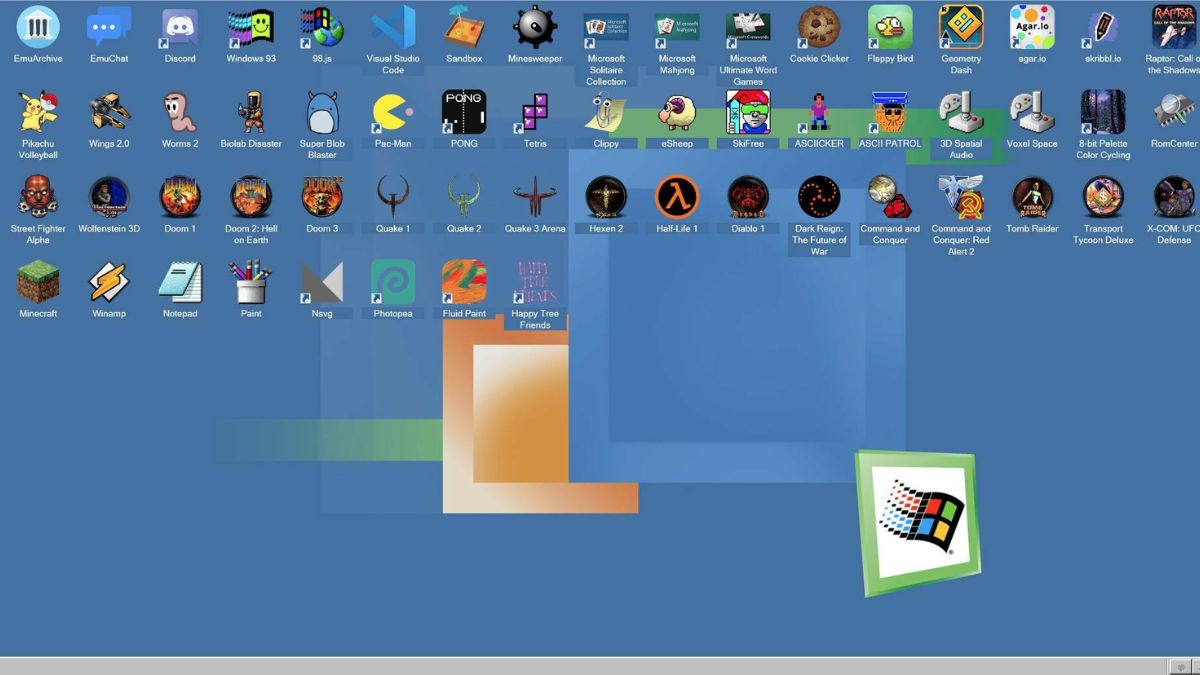Launch Doom 2: Hell on Earth
This screenshot has height=675, width=1200.
click(251, 197)
